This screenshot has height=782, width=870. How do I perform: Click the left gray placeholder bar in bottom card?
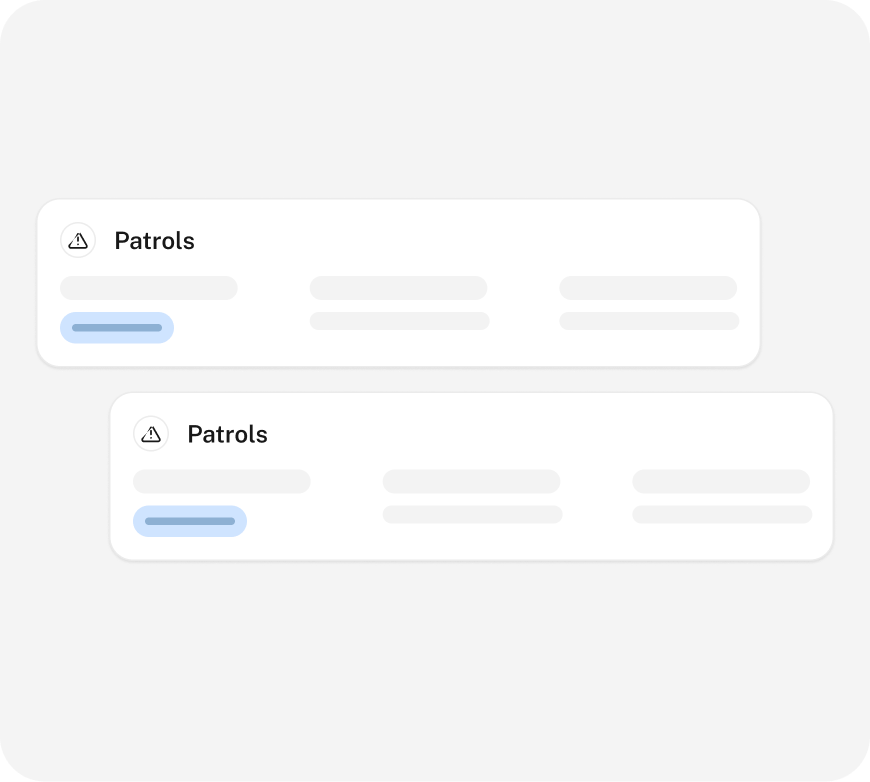pyautogui.click(x=222, y=482)
